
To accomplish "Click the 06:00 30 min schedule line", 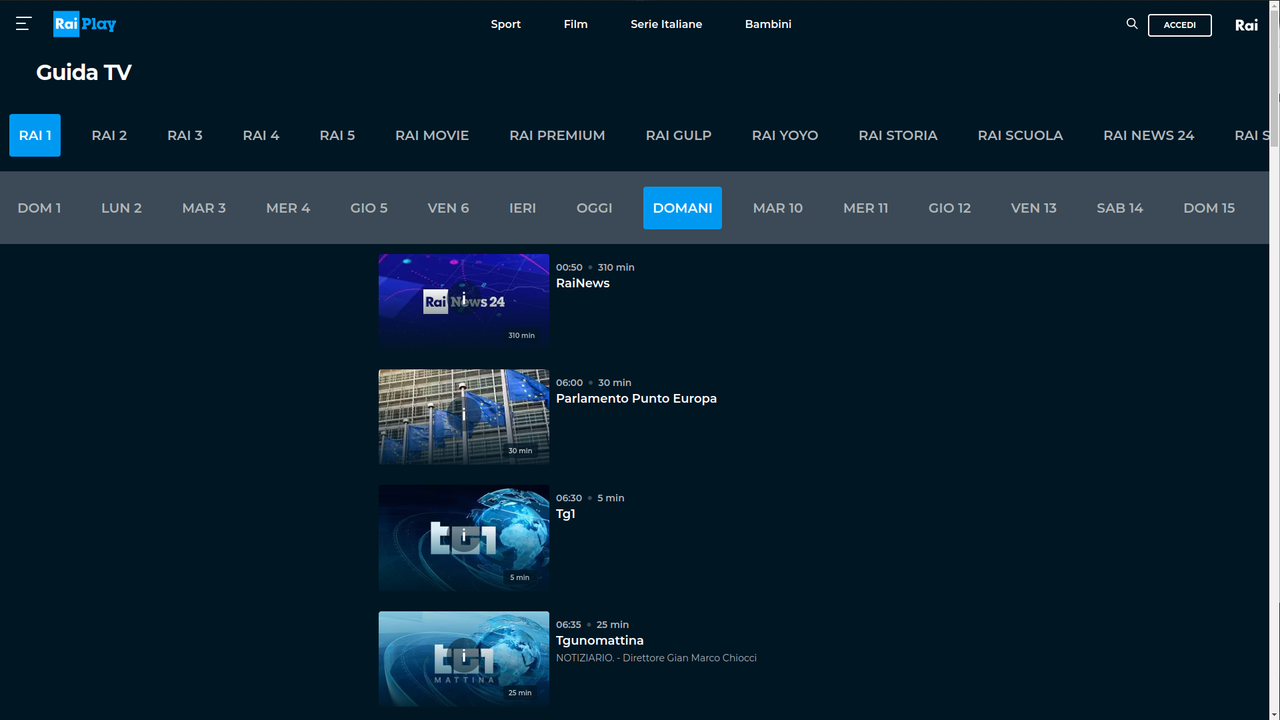I will 594,382.
